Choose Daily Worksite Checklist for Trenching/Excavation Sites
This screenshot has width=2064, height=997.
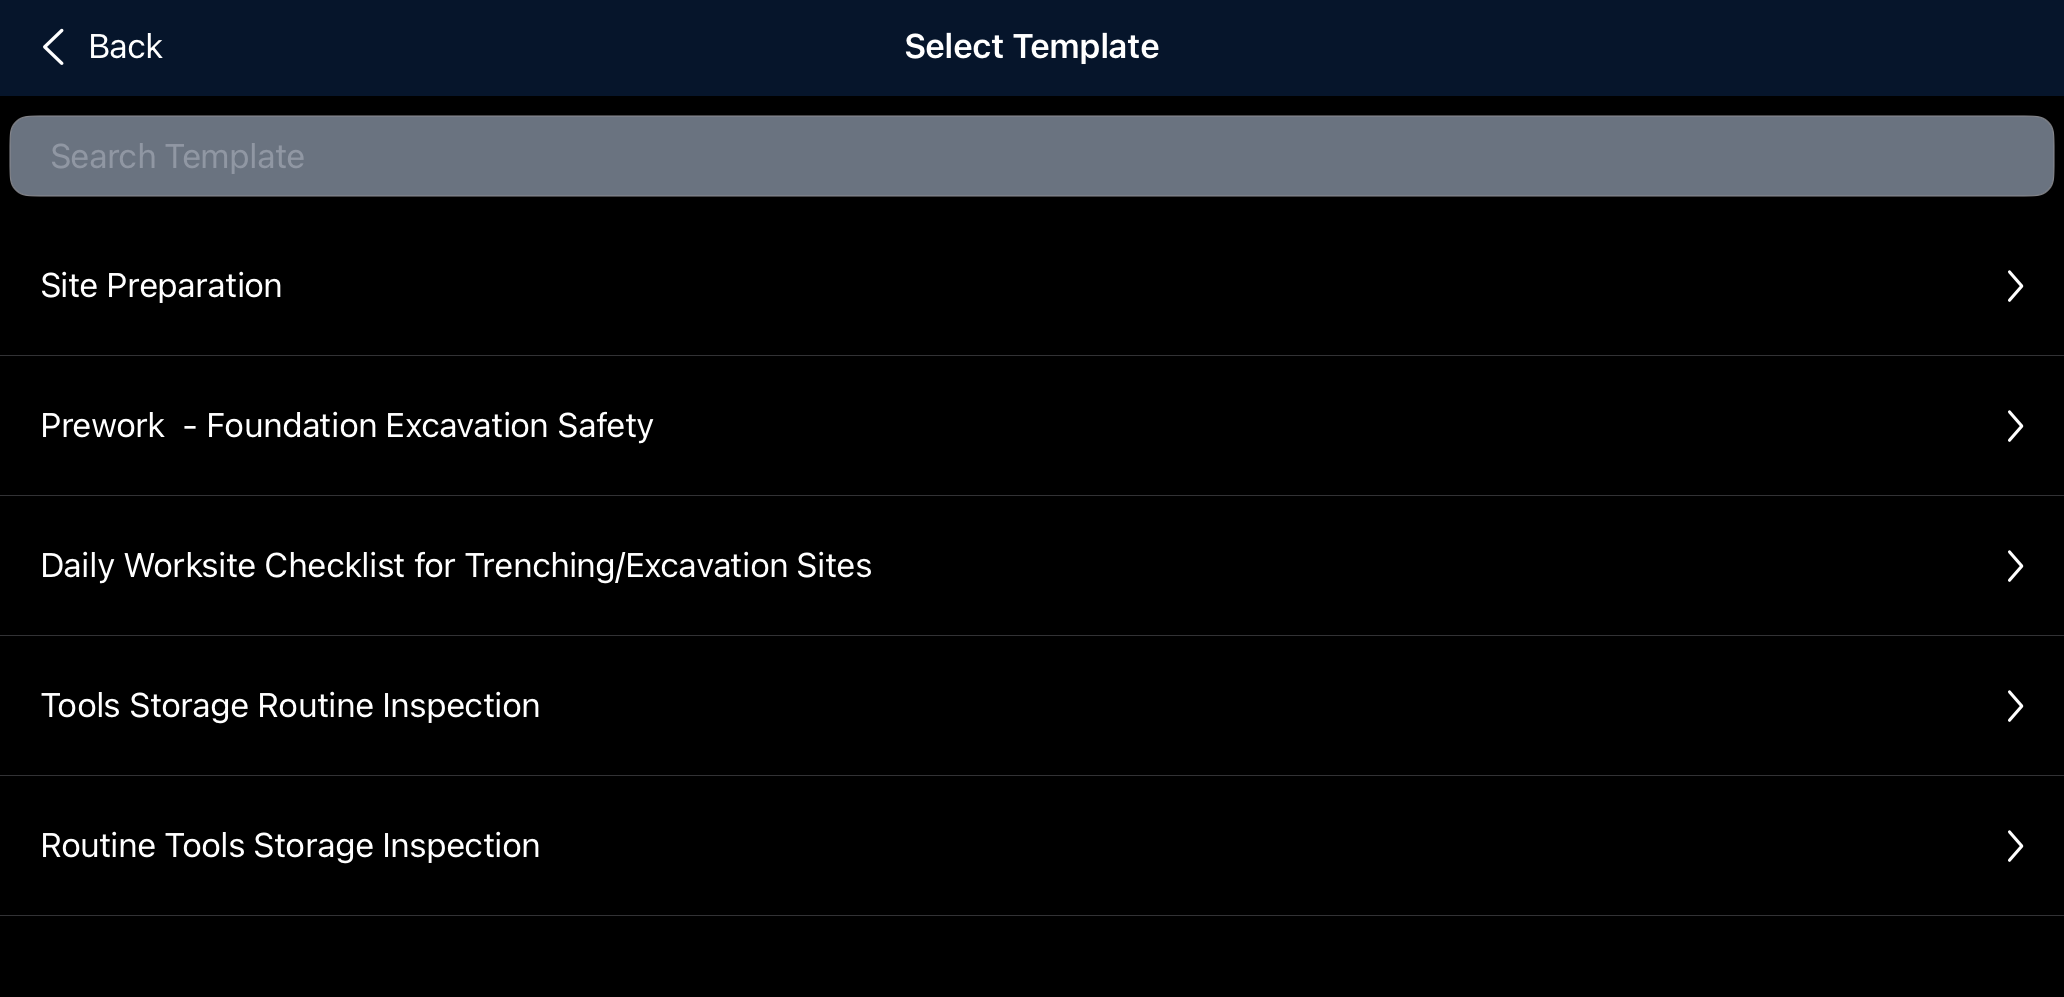(x=456, y=566)
